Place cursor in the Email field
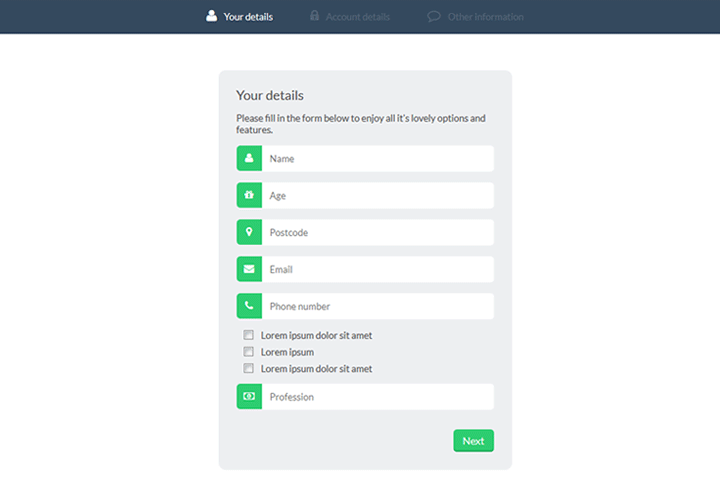Viewport: 720px width, 480px height. coord(377,269)
